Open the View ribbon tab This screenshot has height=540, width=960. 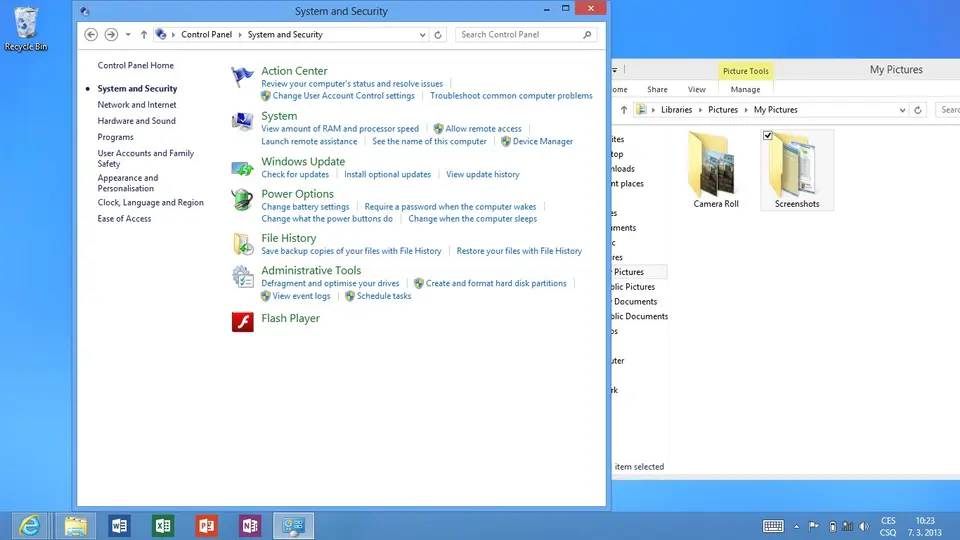click(x=696, y=89)
